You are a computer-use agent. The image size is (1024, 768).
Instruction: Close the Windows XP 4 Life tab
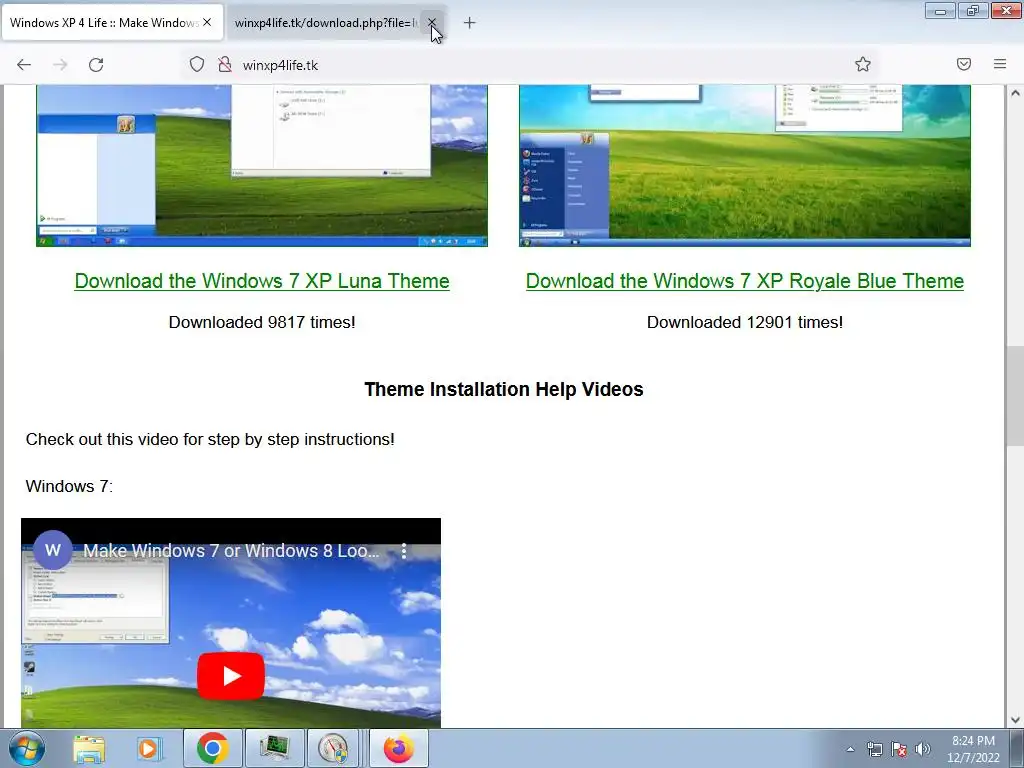[207, 22]
